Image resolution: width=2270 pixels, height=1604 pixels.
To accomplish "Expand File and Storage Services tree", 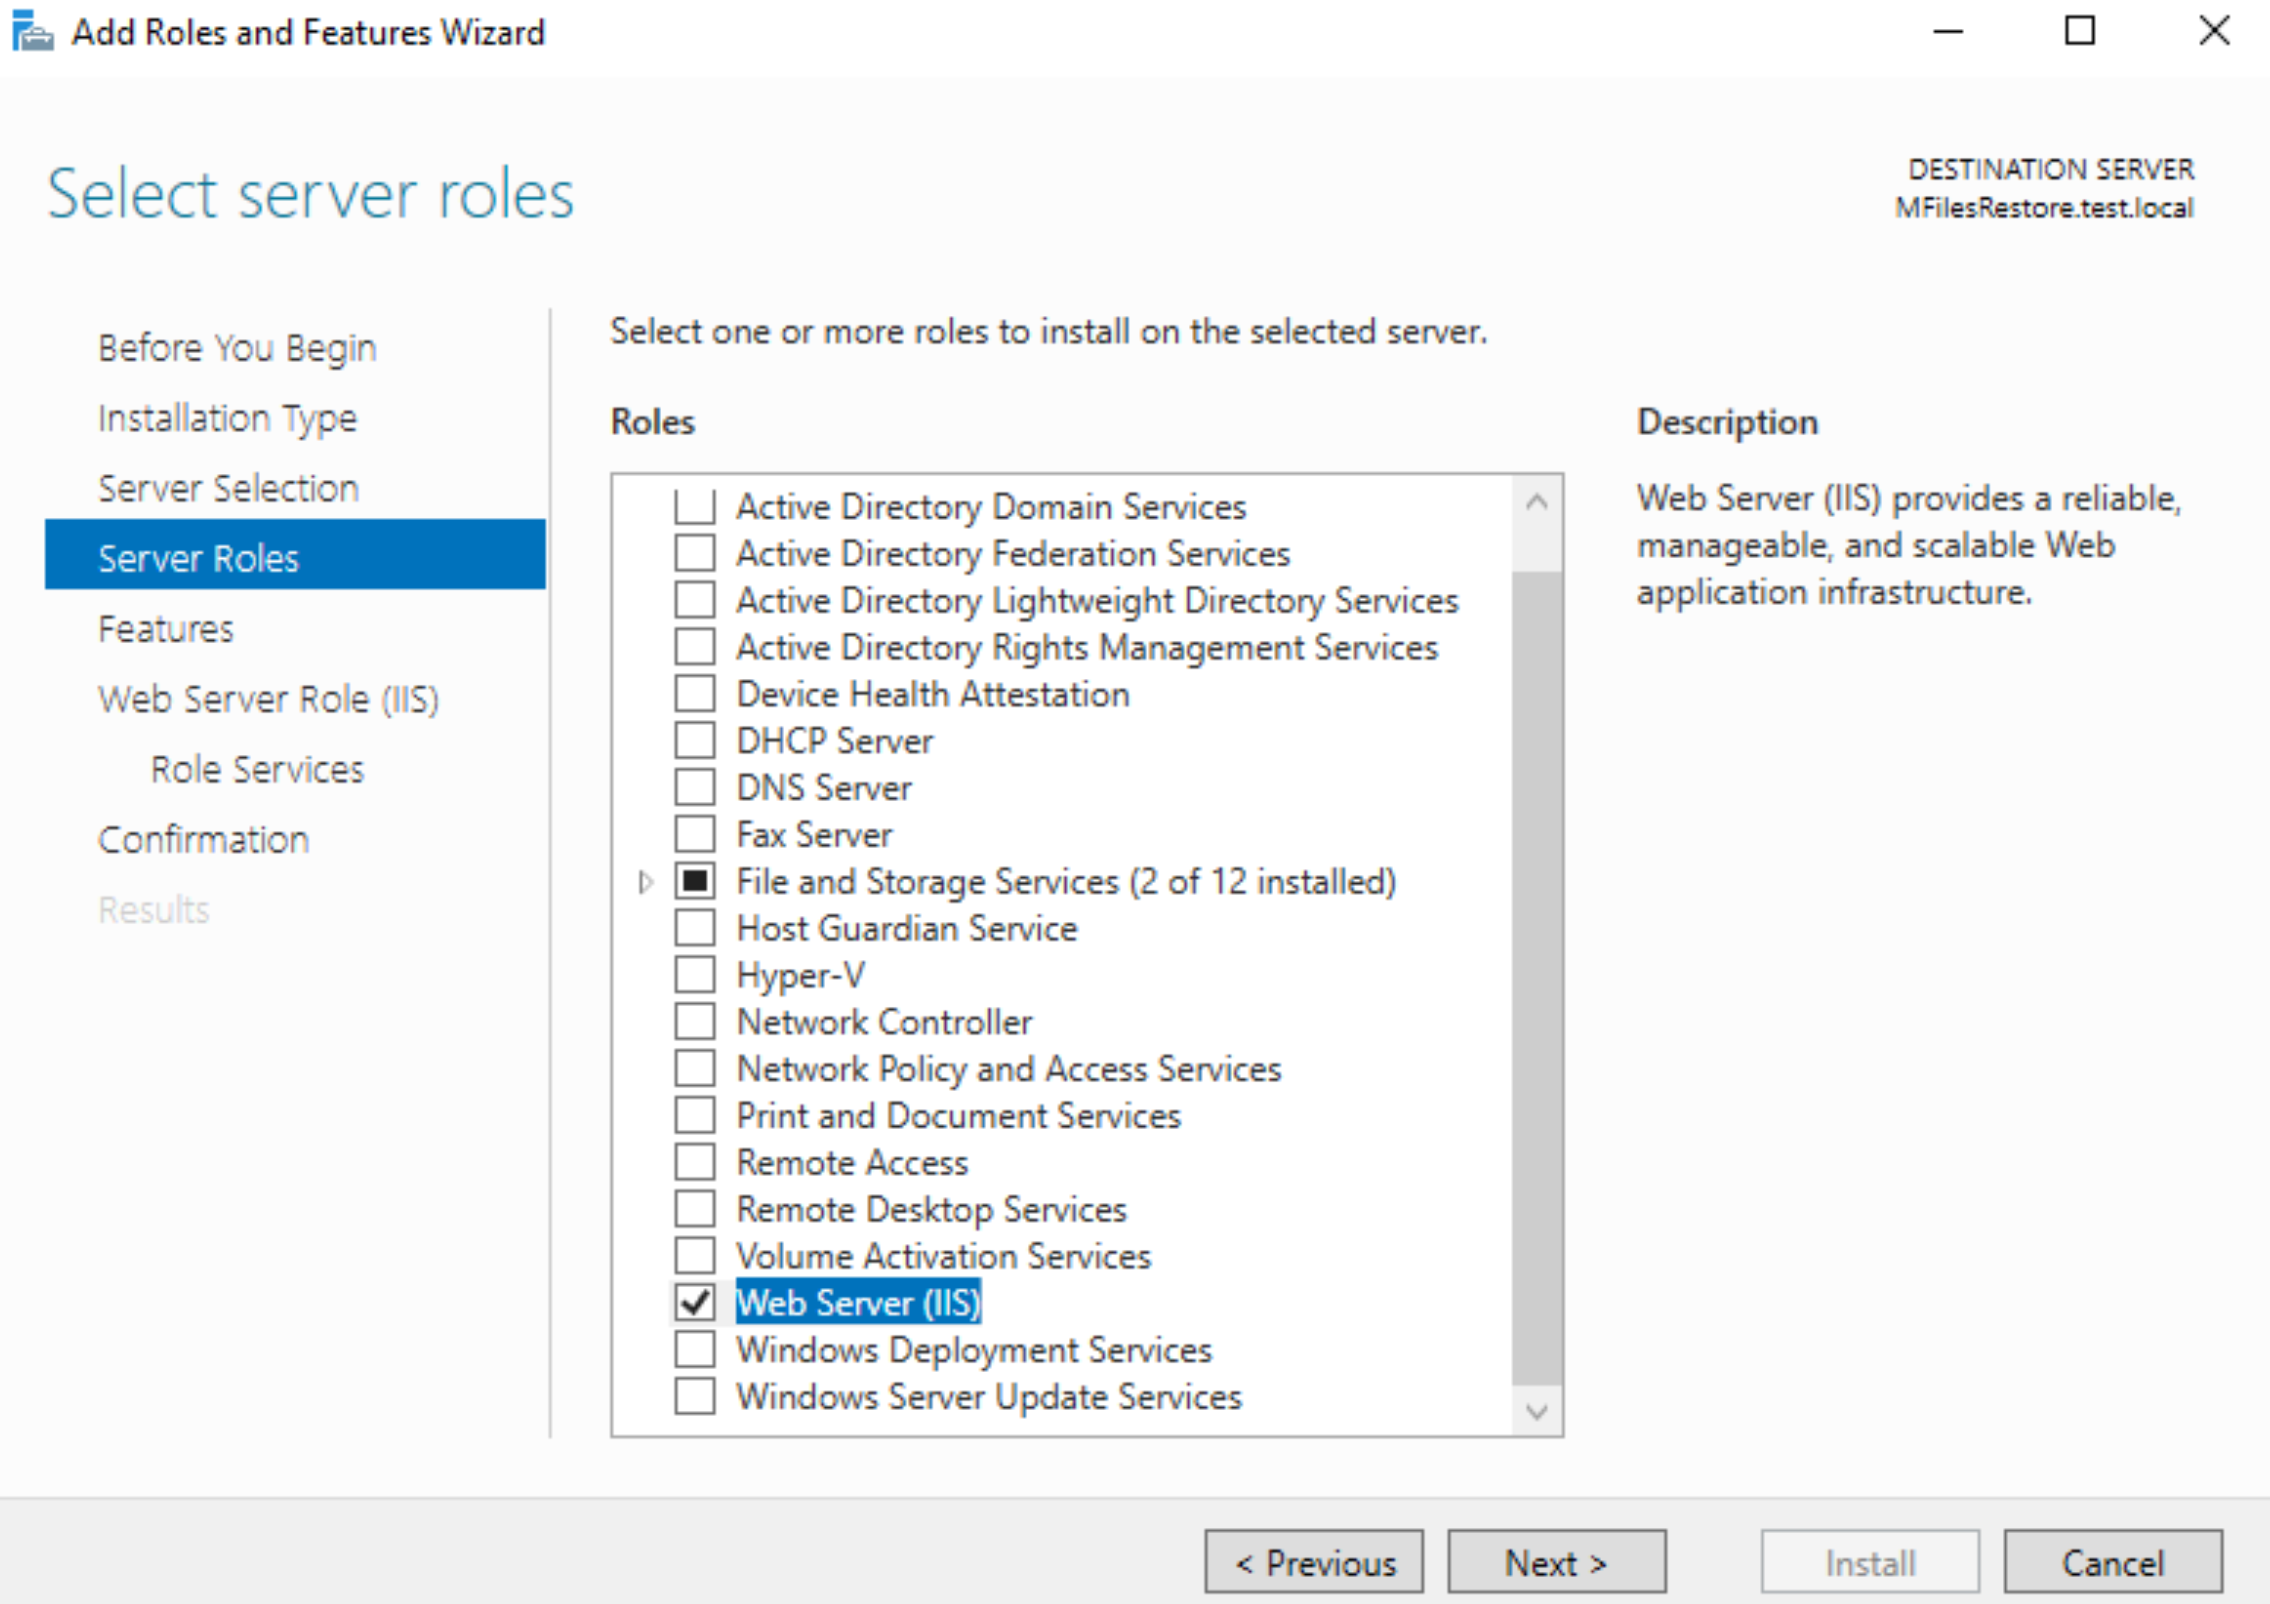I will [x=645, y=882].
